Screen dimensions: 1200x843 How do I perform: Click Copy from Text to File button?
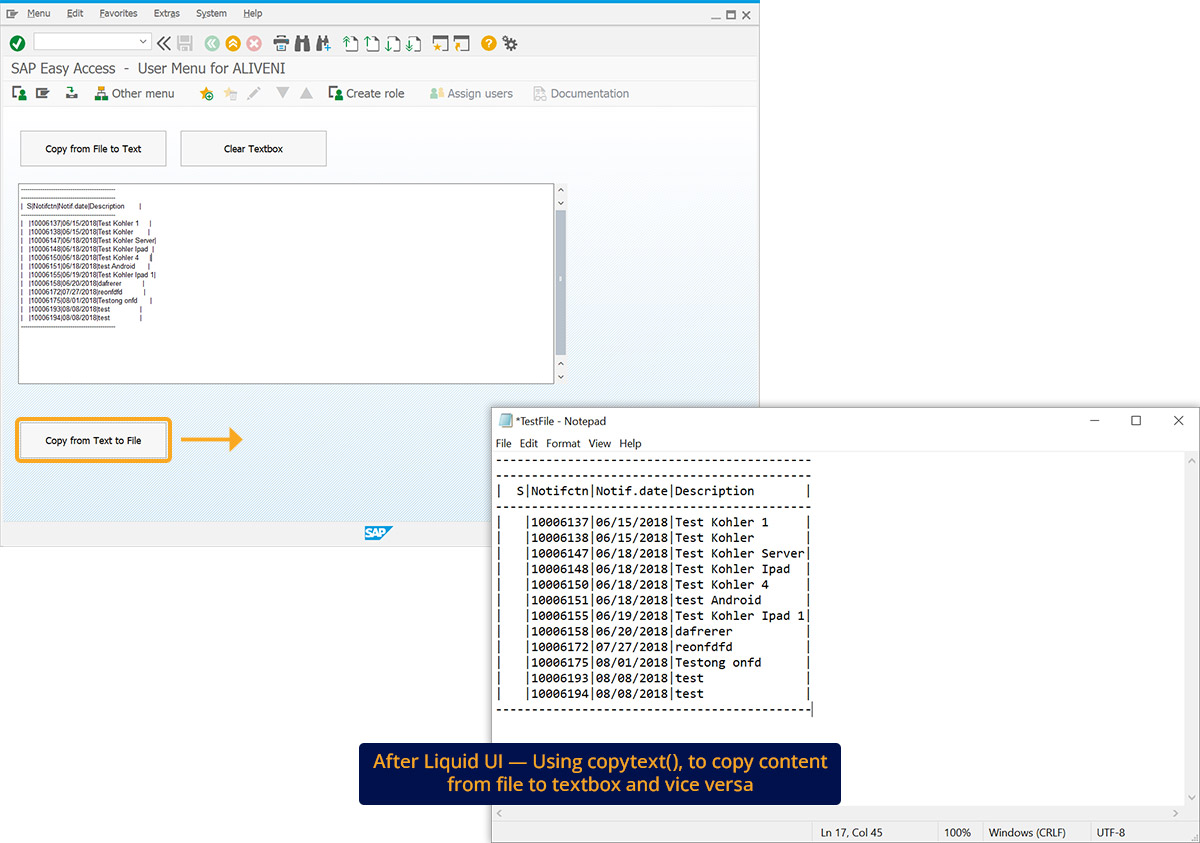coord(93,440)
